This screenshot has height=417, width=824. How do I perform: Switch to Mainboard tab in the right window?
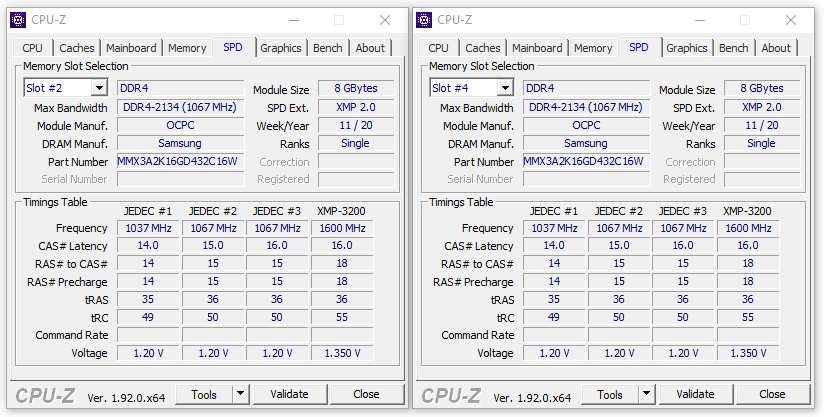coord(537,48)
